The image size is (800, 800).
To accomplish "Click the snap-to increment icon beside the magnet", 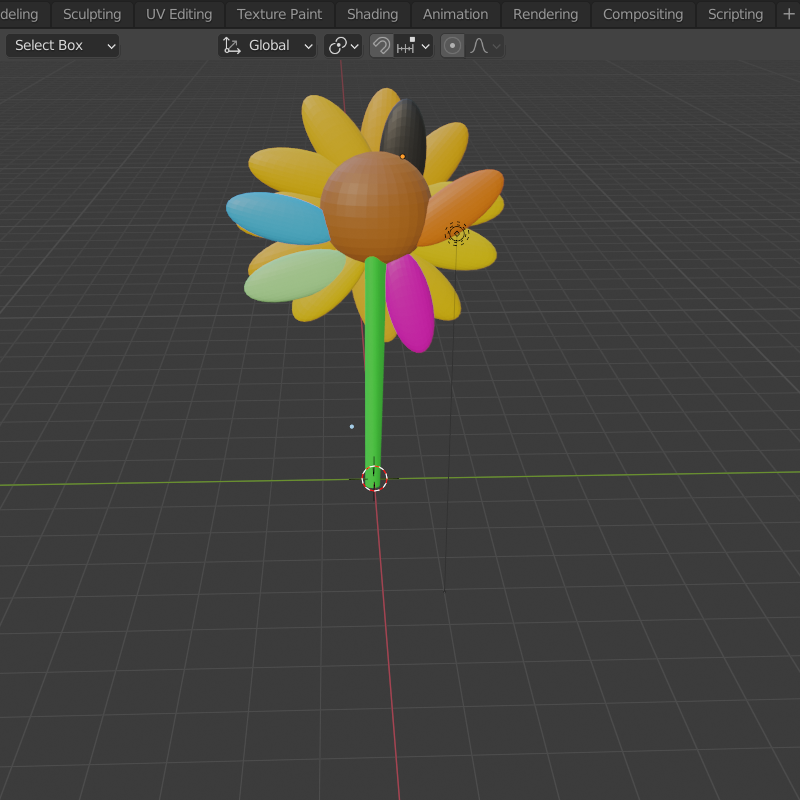I will point(406,46).
